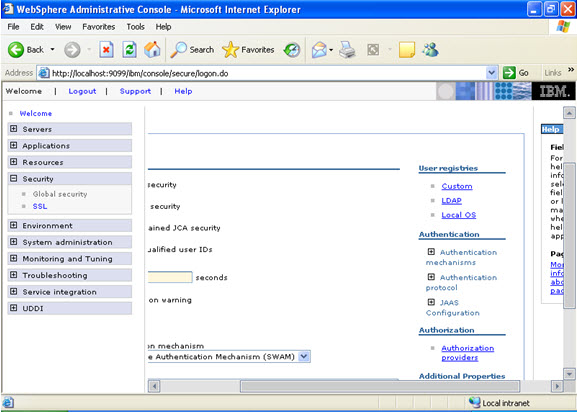Click the Back arrow icon

16,50
